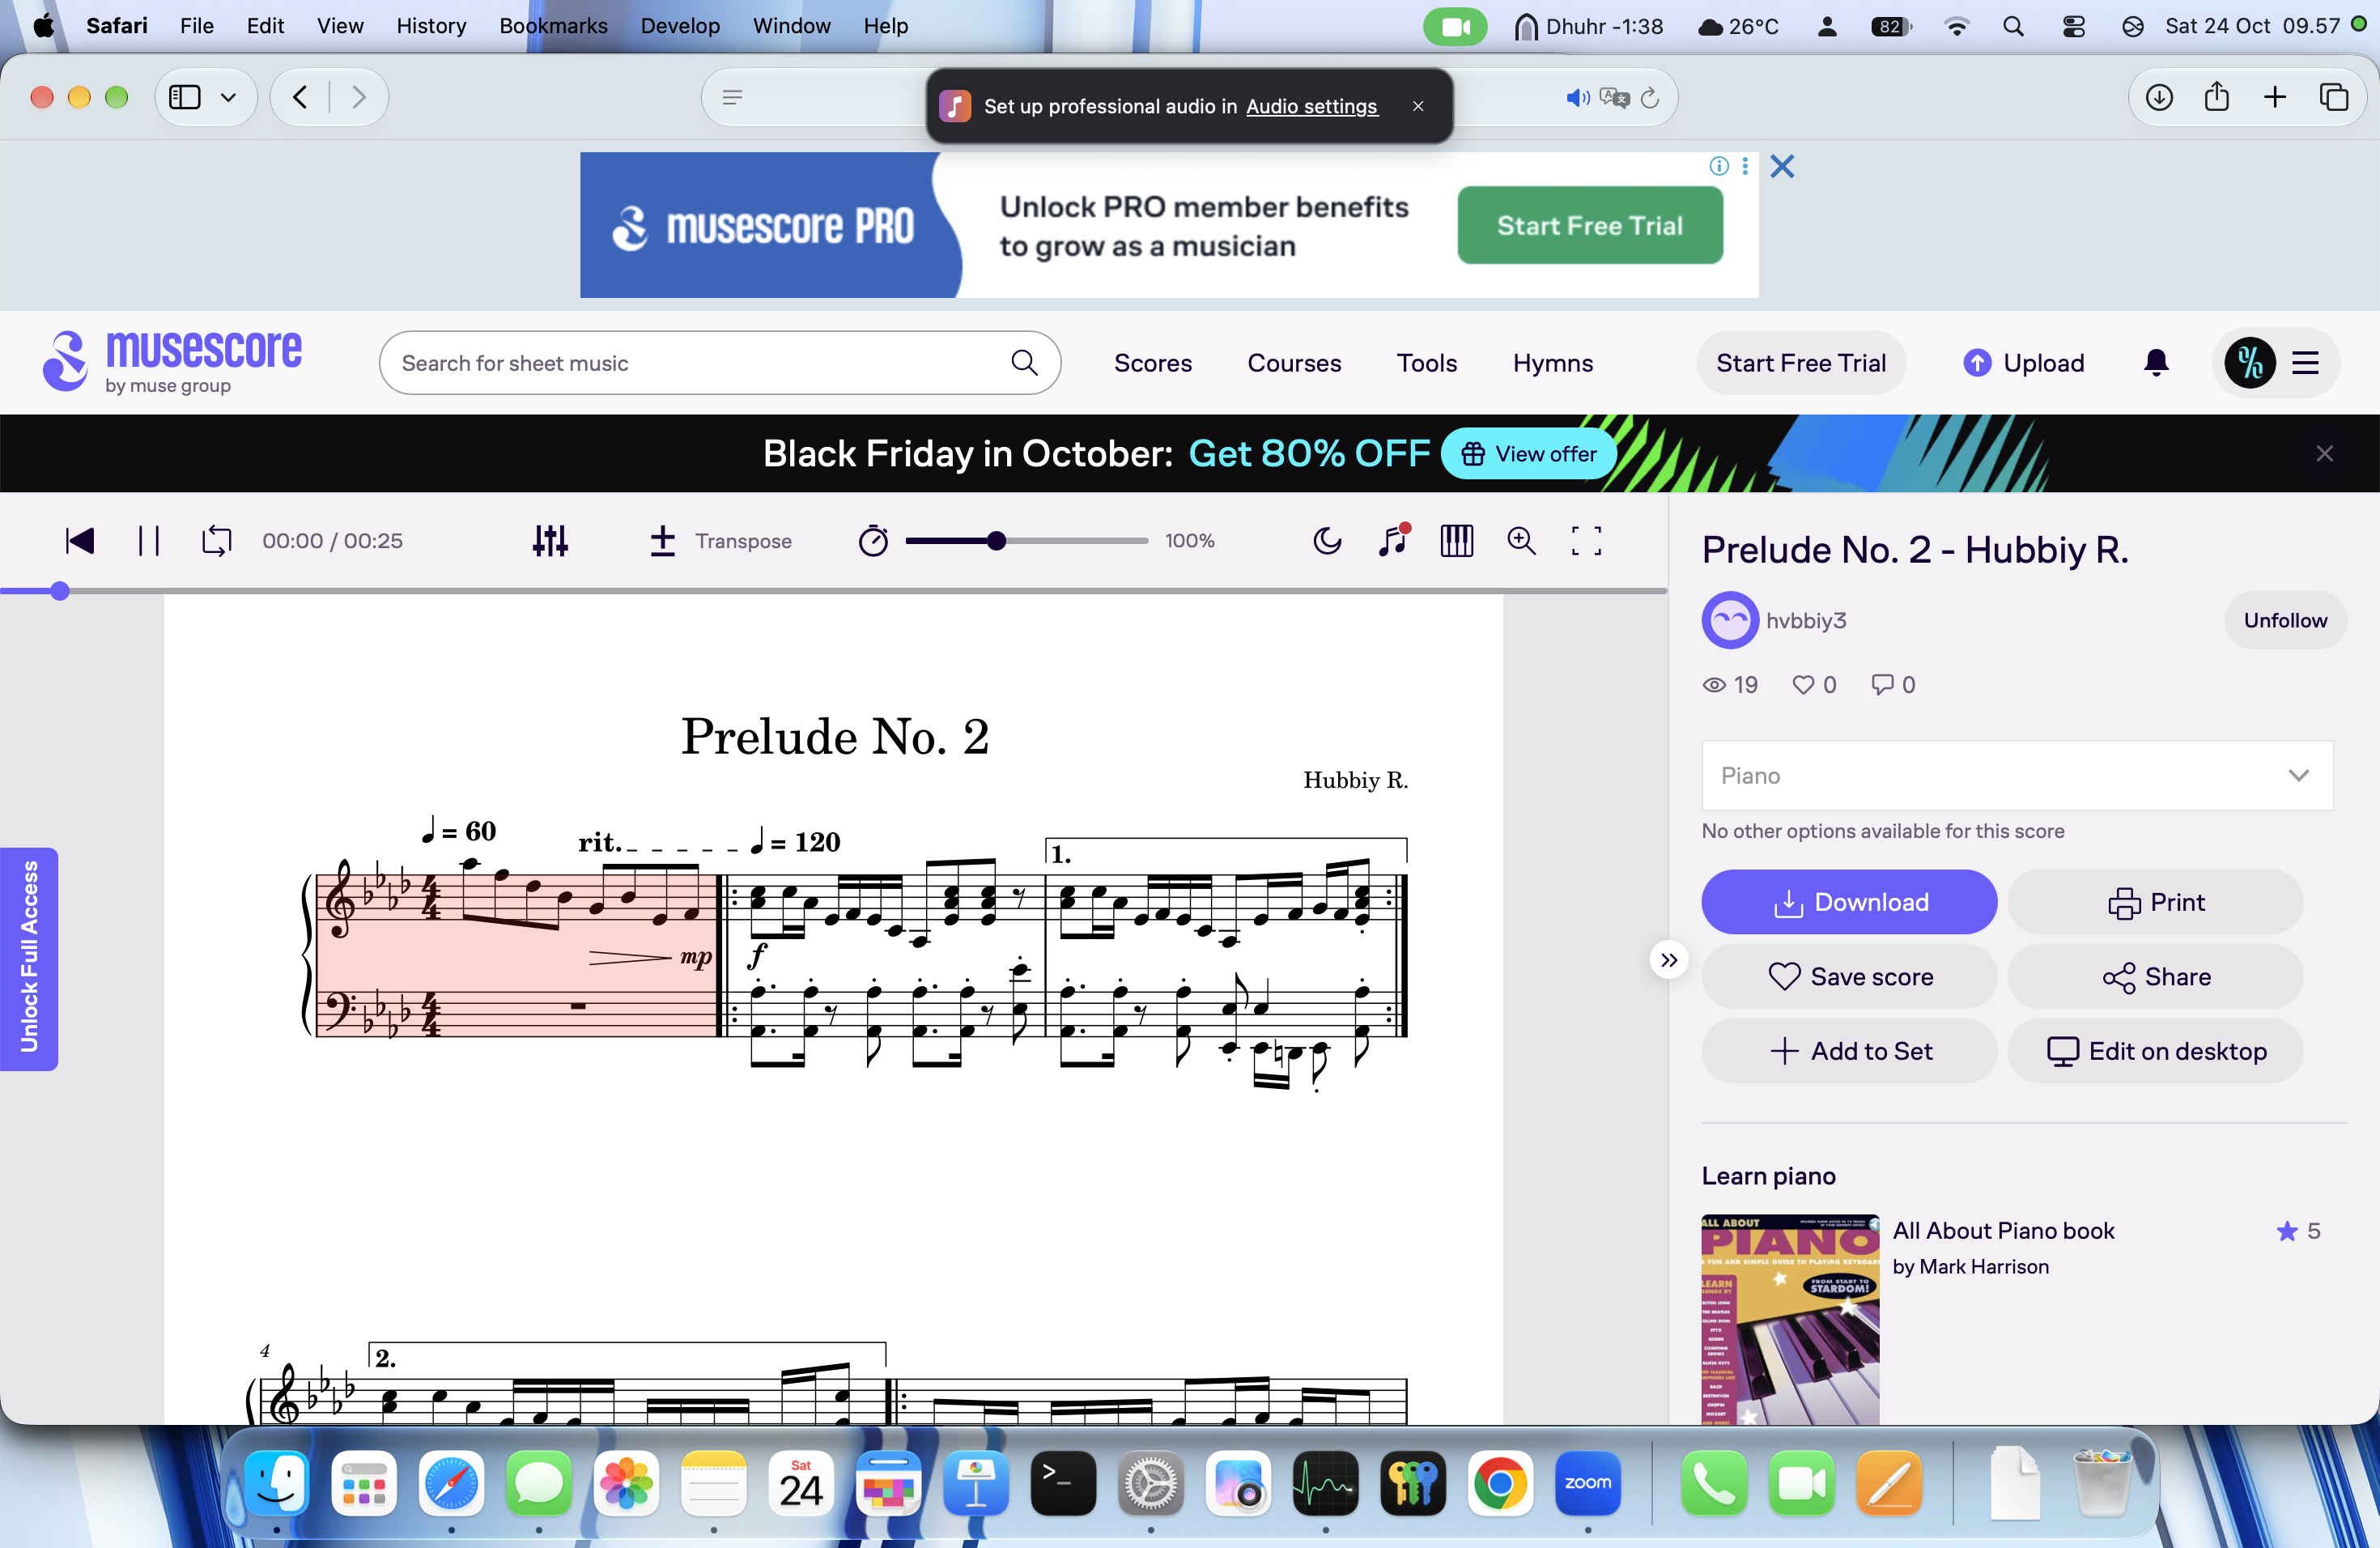Like the score via heart counter
2380x1548 pixels.
(x=1813, y=685)
